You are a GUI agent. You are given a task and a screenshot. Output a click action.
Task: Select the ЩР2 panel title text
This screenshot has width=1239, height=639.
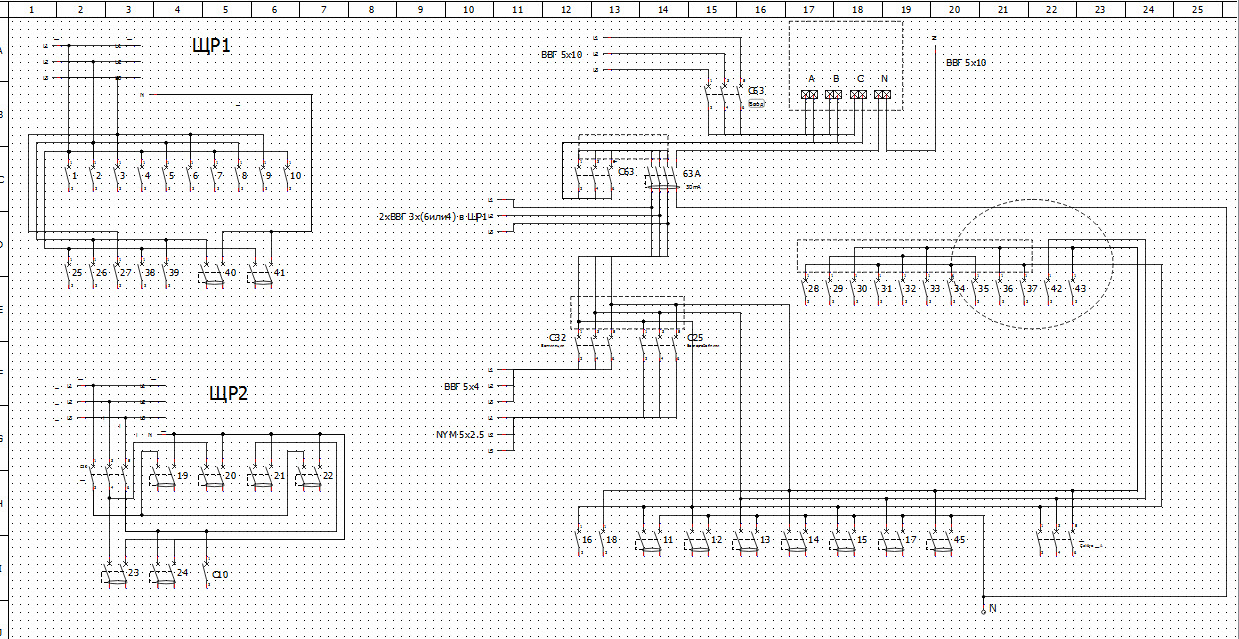point(228,393)
